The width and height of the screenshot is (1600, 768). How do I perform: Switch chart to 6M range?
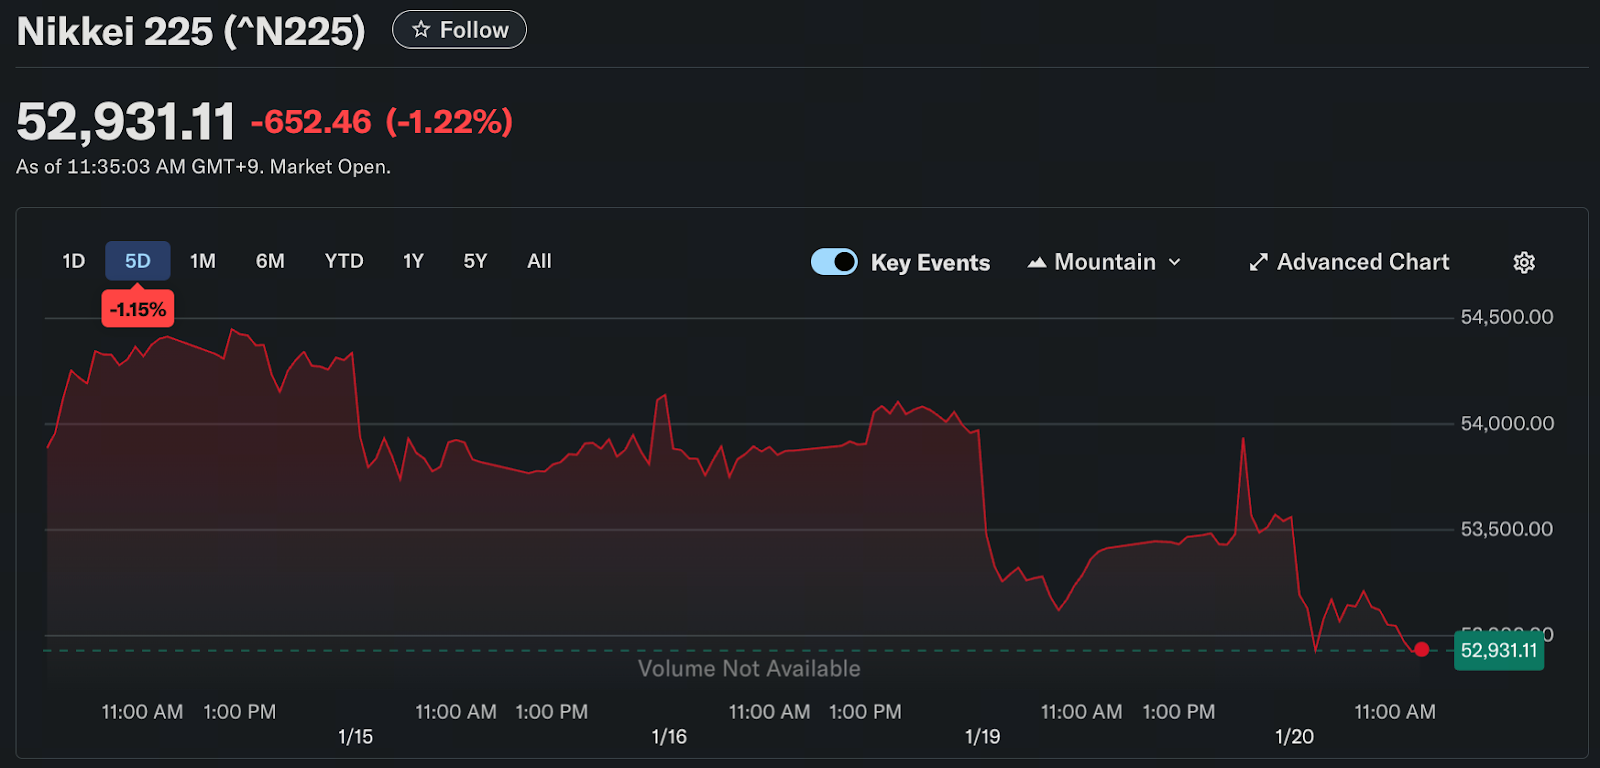[x=270, y=261]
